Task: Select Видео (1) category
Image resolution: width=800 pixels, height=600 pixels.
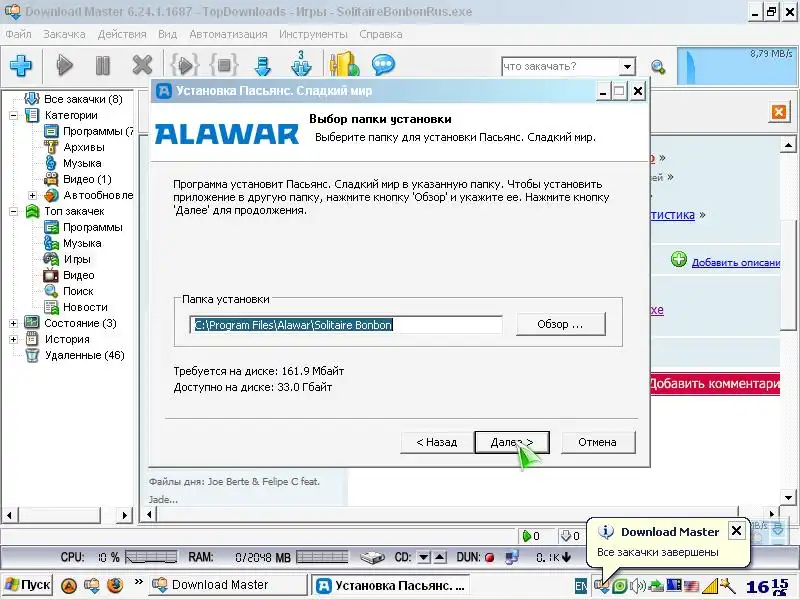Action: pos(87,179)
